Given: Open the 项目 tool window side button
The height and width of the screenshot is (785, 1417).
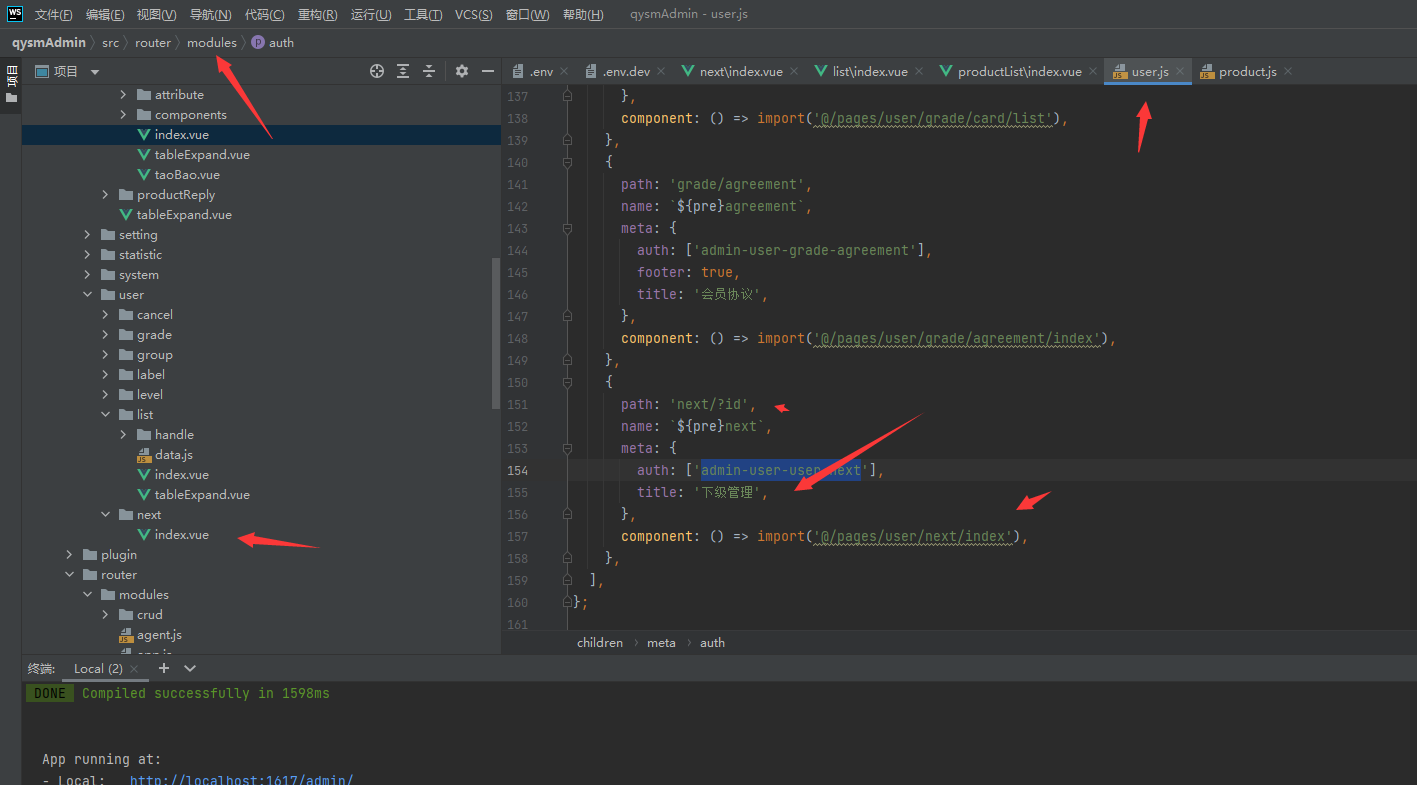Looking at the screenshot, I should [x=11, y=85].
